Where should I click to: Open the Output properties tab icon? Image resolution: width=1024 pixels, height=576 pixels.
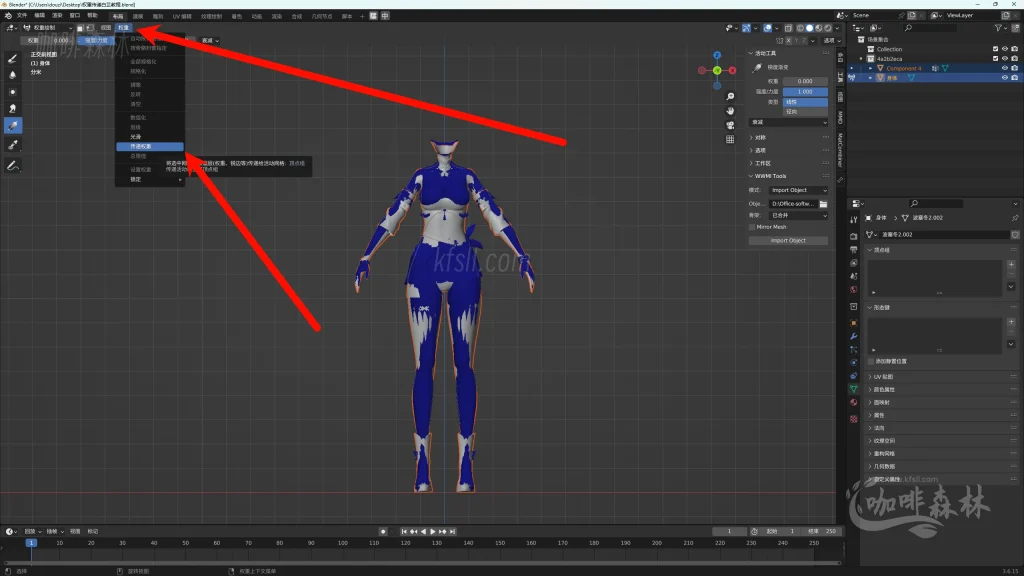pyautogui.click(x=854, y=249)
